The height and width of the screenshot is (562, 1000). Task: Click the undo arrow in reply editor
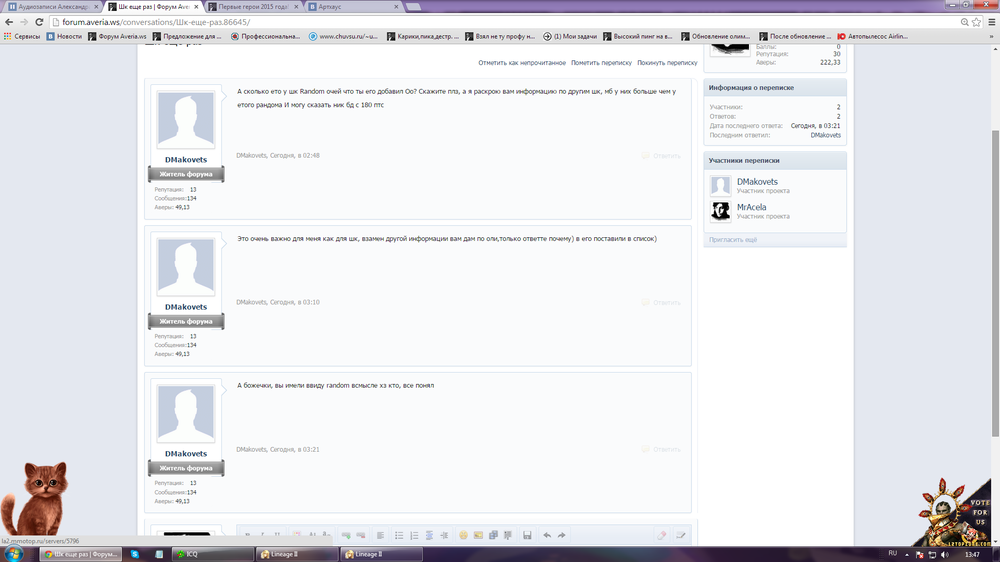pos(547,535)
